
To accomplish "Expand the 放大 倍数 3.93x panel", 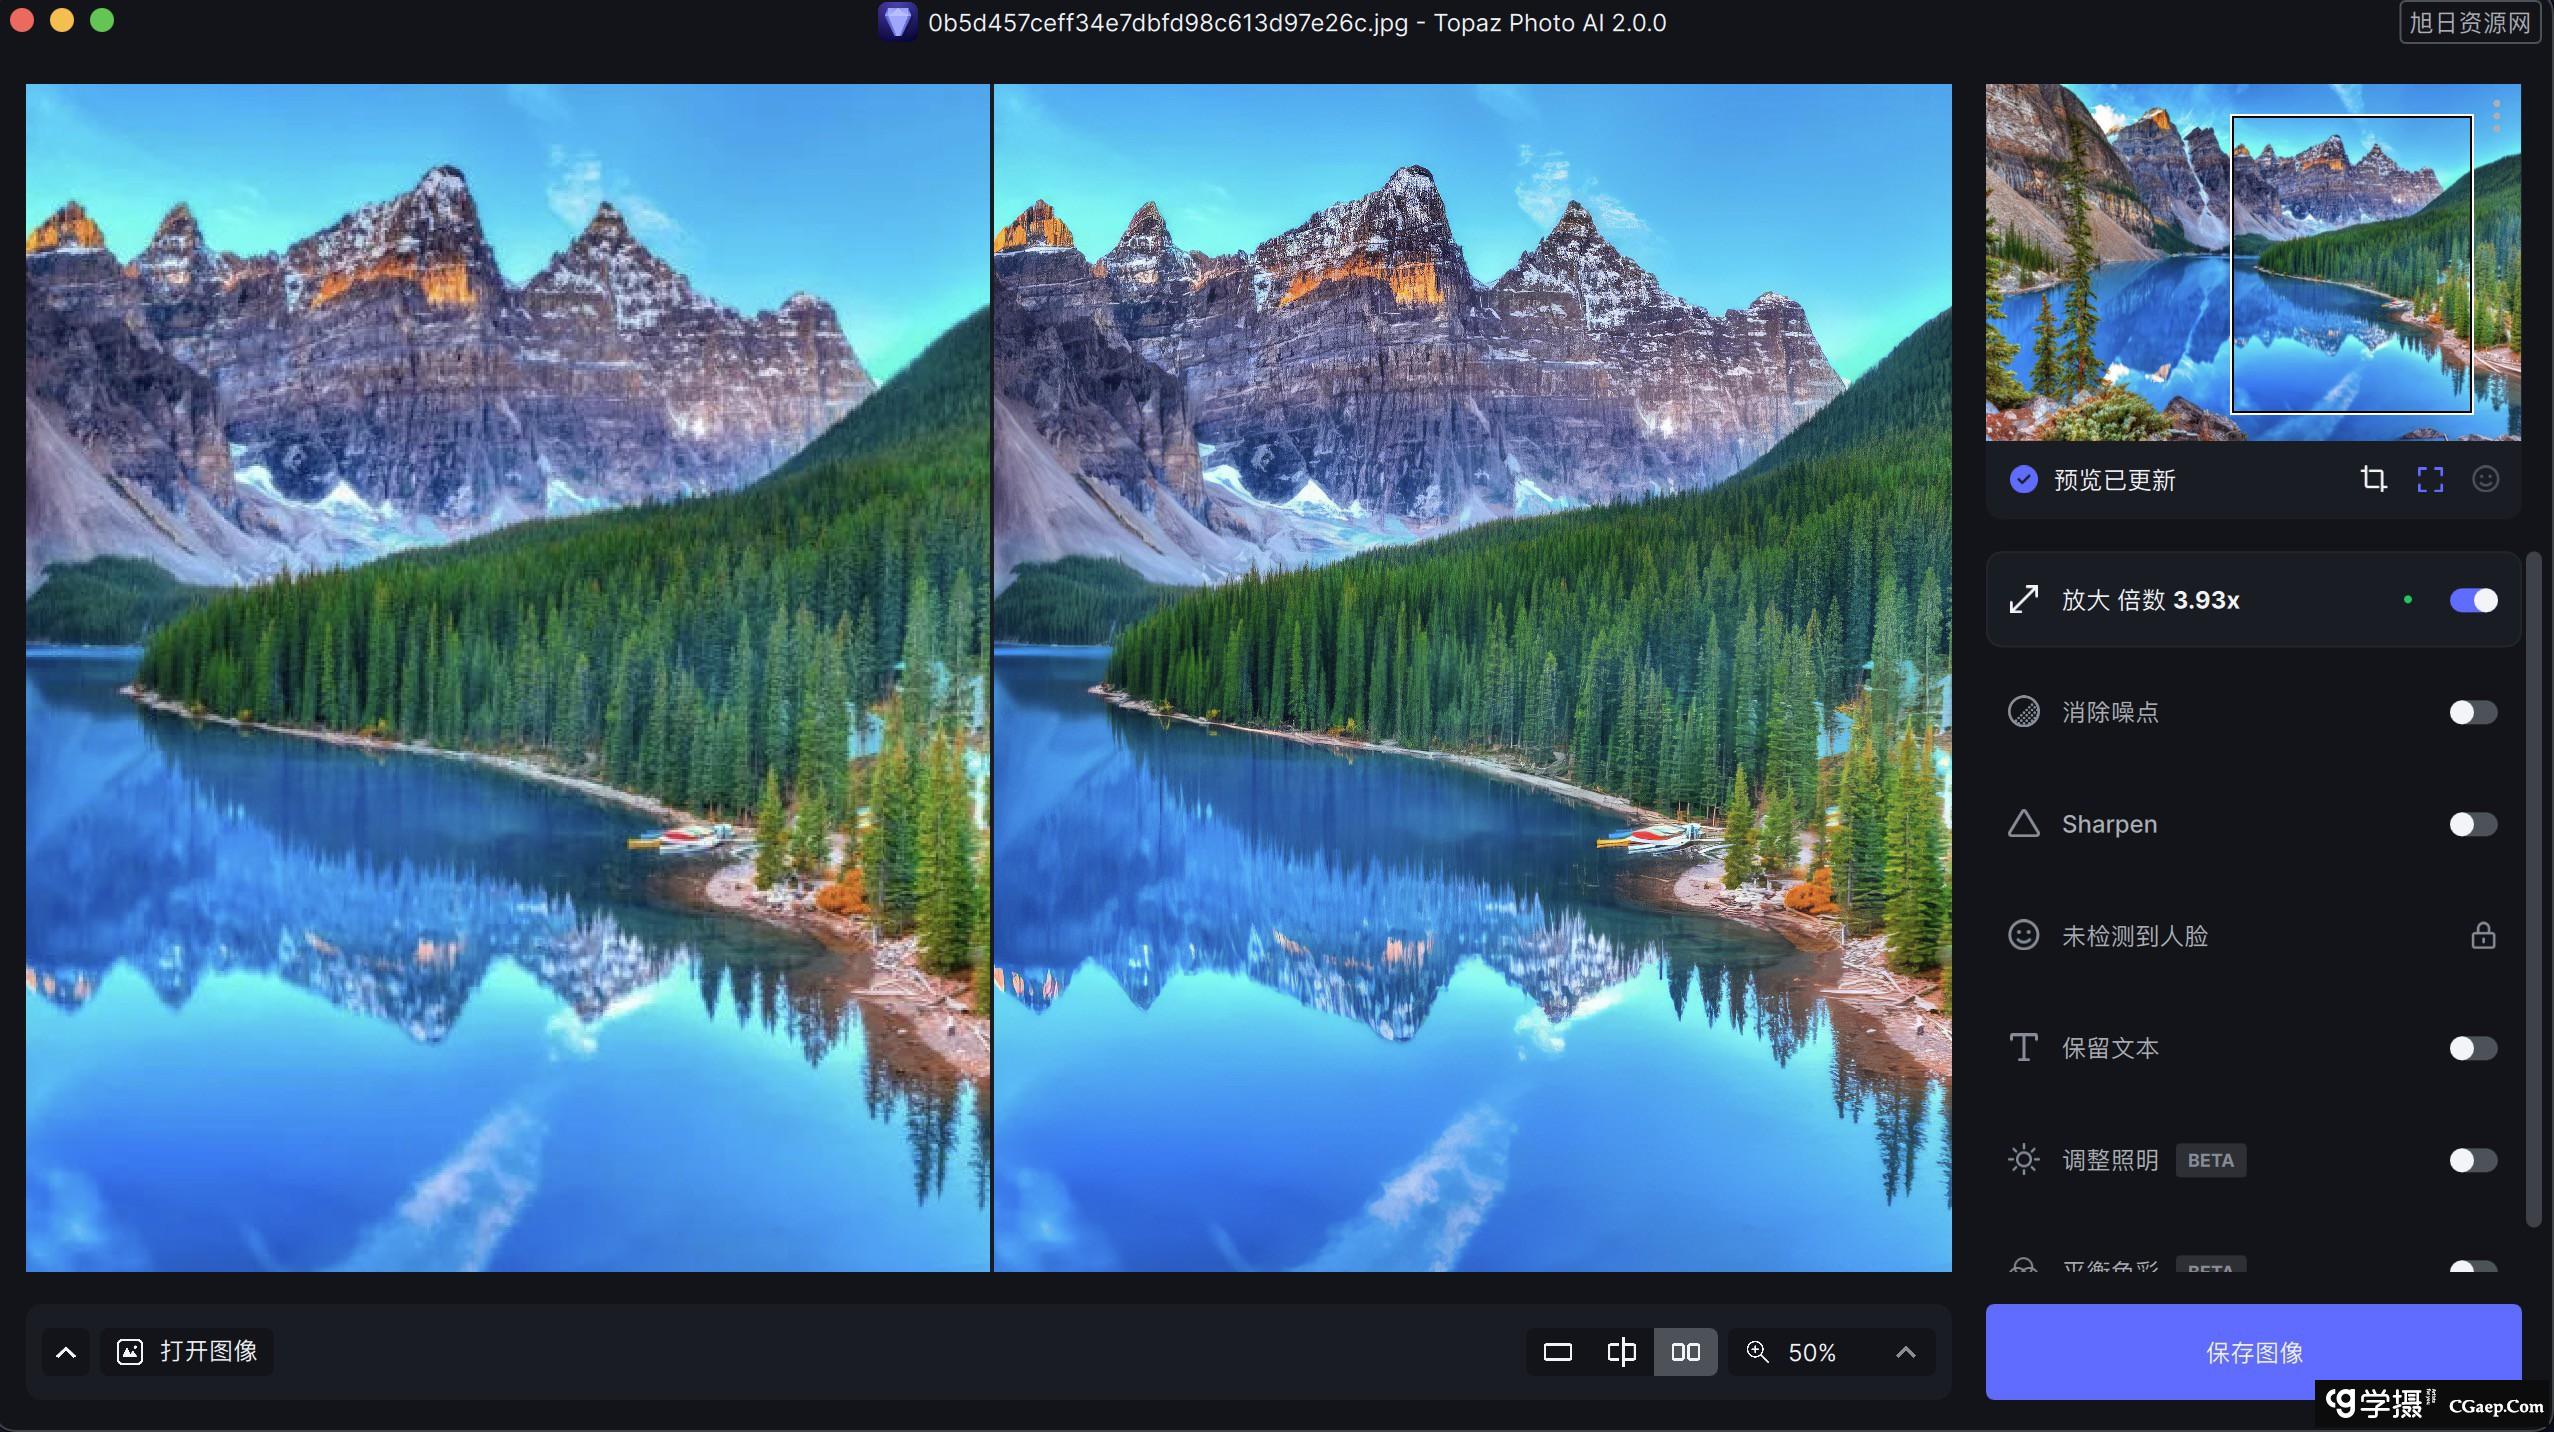I will [x=2150, y=600].
